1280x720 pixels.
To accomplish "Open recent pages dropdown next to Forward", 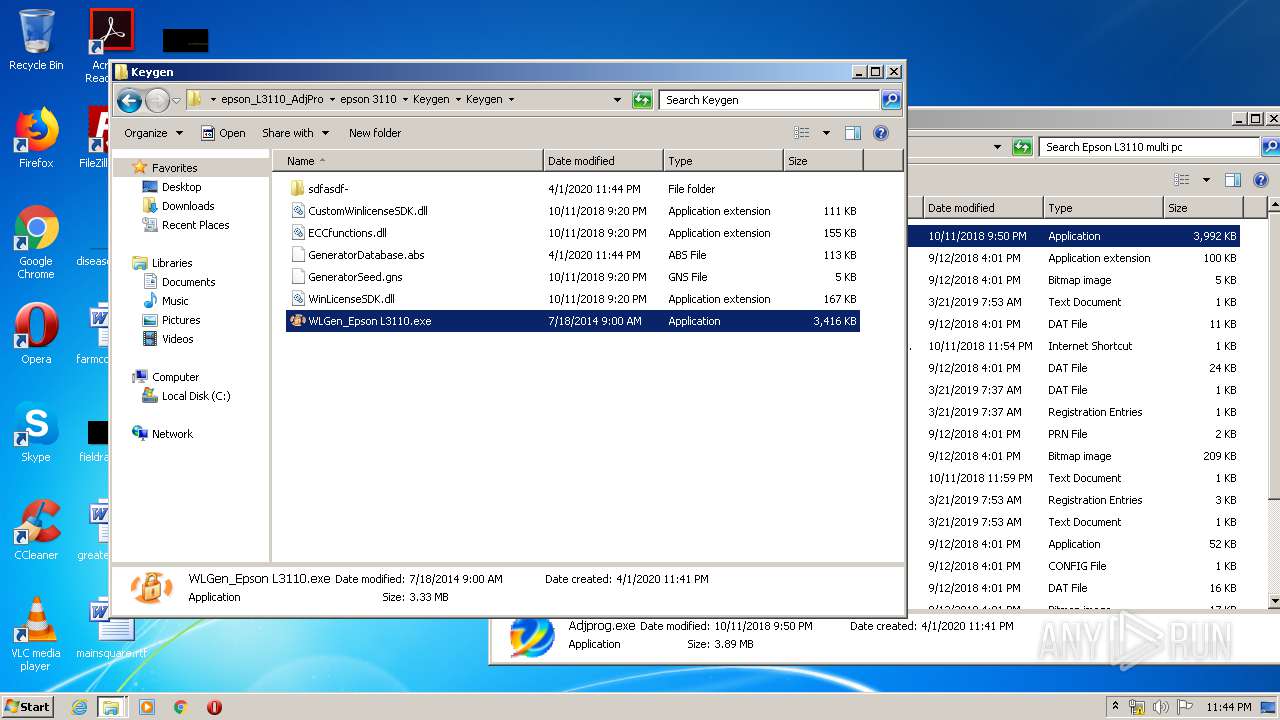I will pos(176,100).
